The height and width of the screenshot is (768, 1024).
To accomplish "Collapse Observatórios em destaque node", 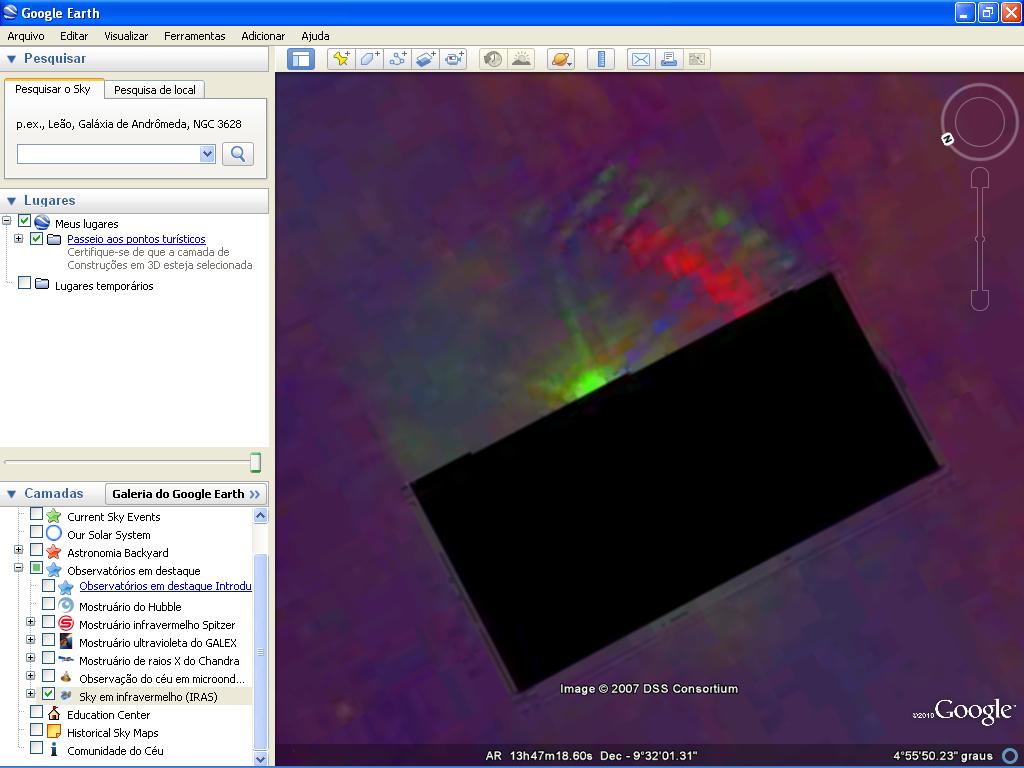I will tap(18, 568).
